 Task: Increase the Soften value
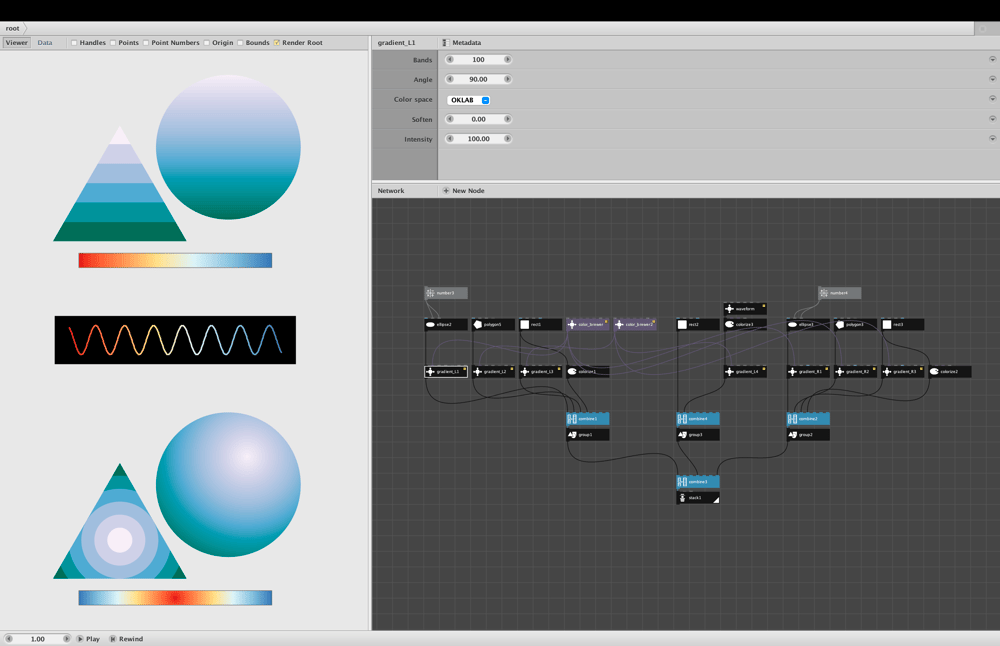coord(508,119)
